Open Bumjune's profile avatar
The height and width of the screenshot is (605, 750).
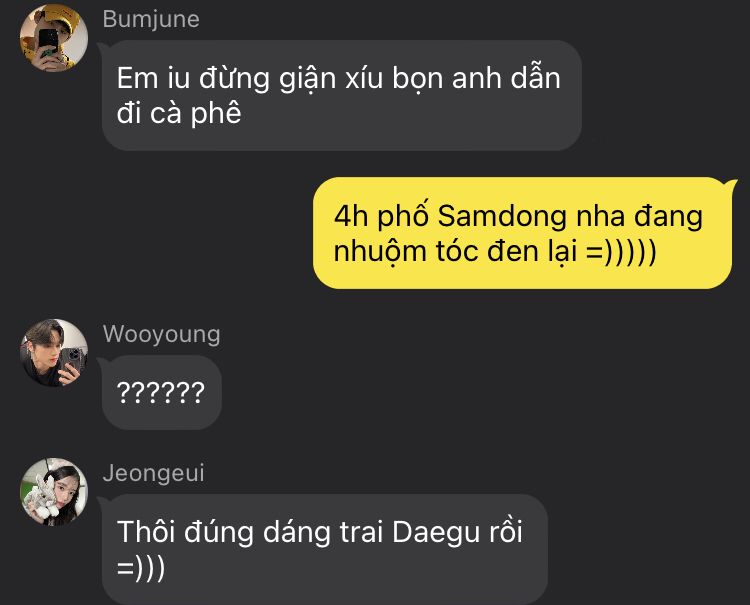pyautogui.click(x=54, y=37)
